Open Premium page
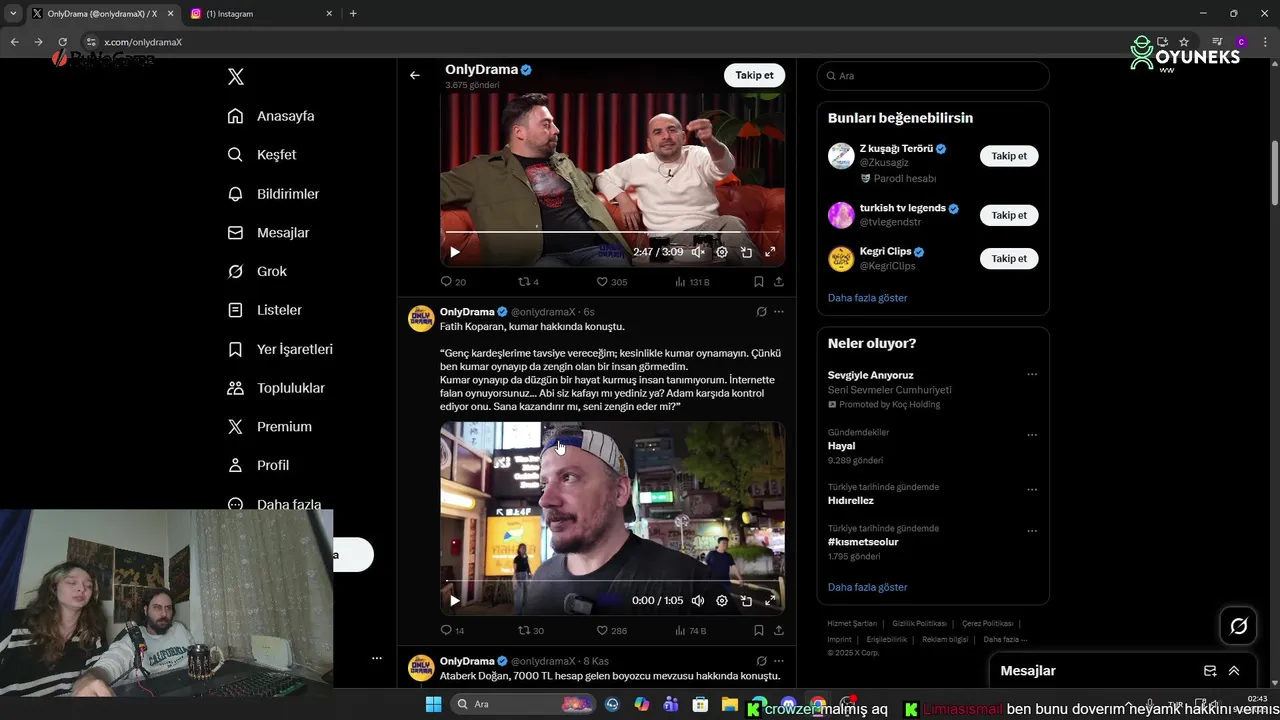The image size is (1280, 720). point(269,427)
